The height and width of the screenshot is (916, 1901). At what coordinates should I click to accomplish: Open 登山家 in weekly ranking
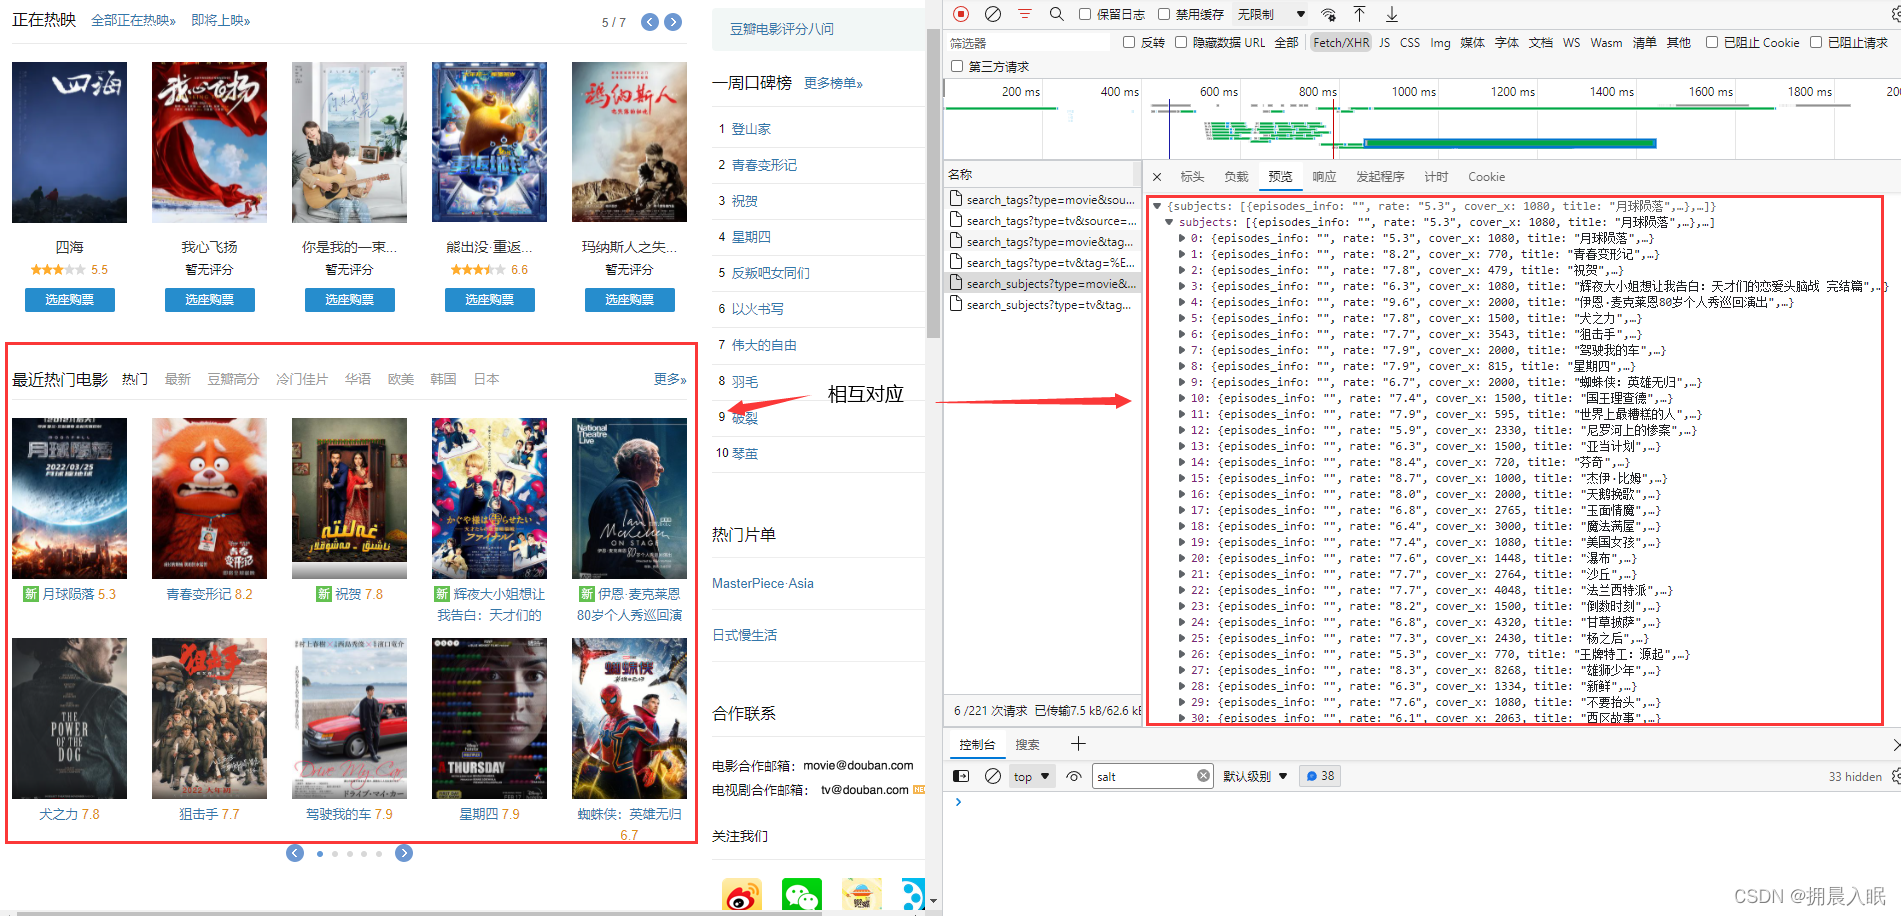(x=751, y=129)
